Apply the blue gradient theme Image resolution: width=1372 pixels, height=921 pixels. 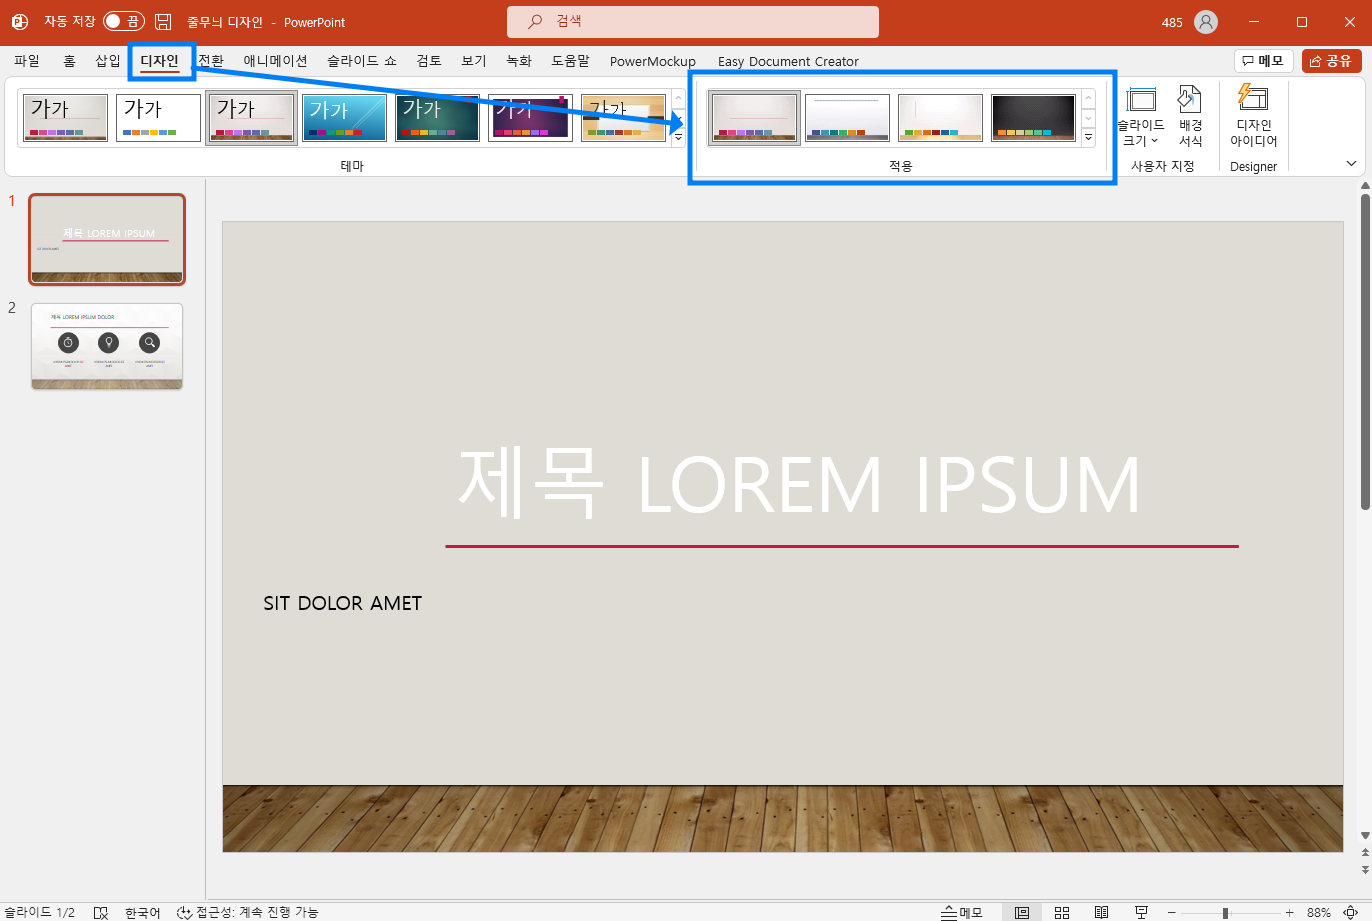pos(345,118)
